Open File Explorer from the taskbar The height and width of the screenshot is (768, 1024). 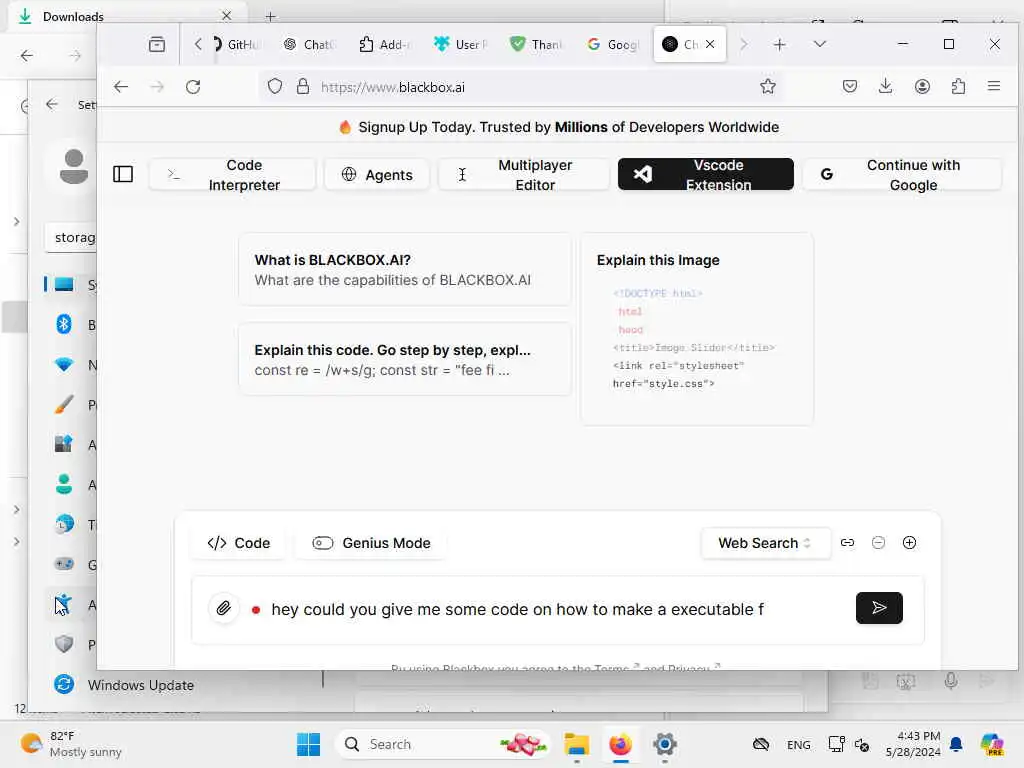pos(577,744)
